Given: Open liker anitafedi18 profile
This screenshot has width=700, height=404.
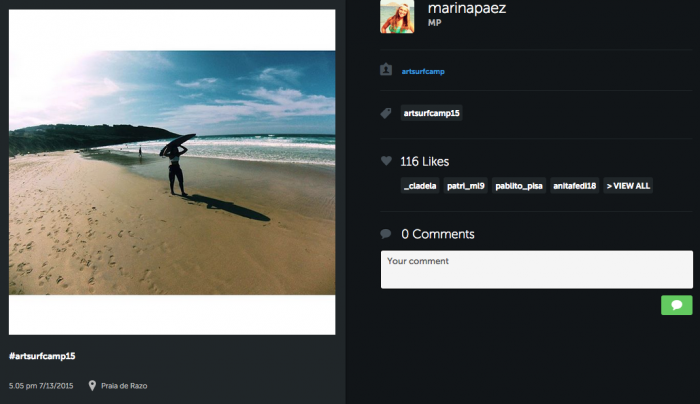Looking at the screenshot, I should point(575,186).
